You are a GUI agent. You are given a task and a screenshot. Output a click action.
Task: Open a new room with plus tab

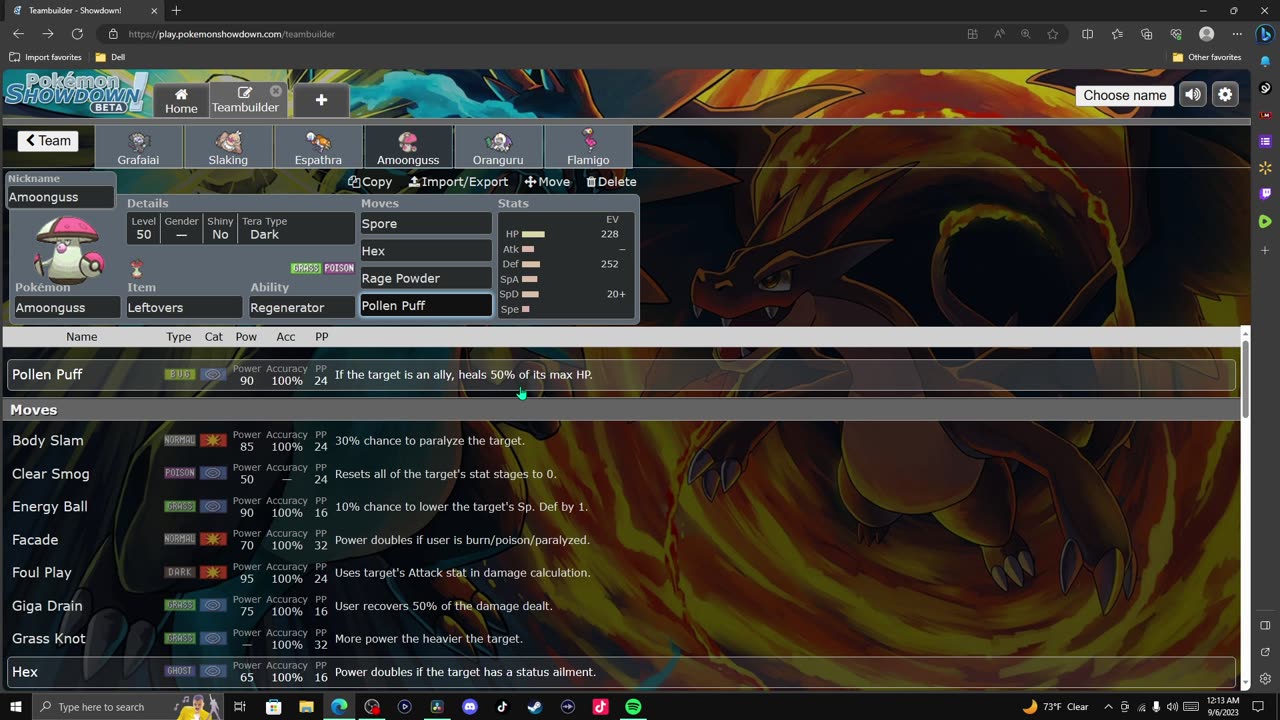[x=321, y=100]
